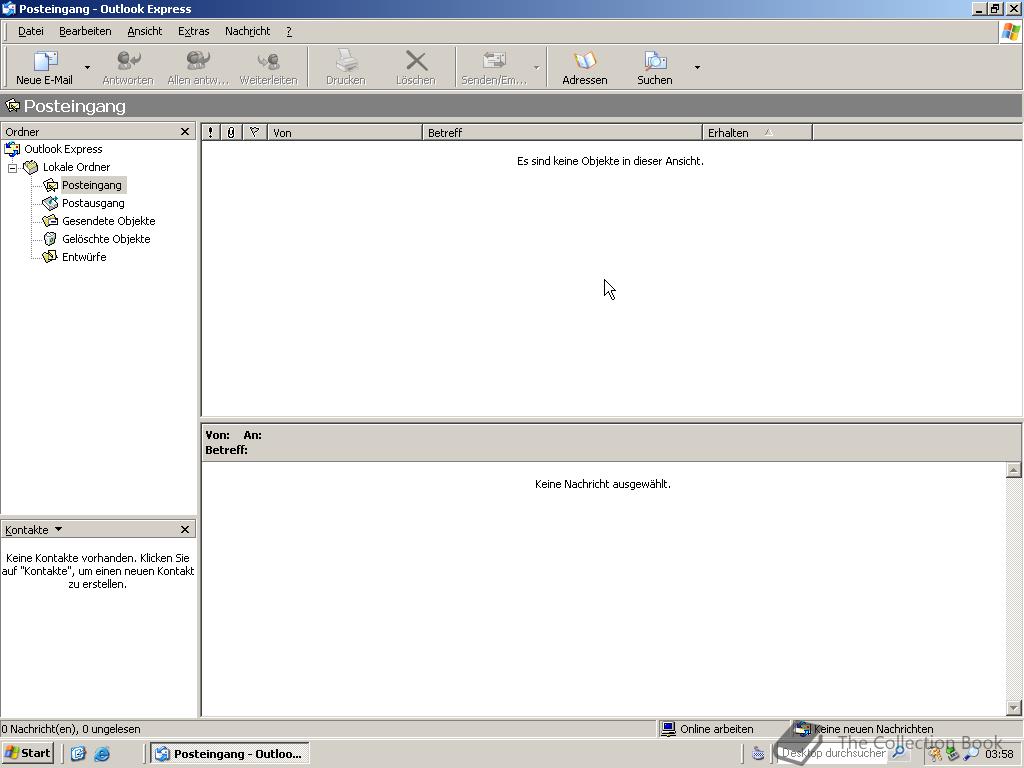
Task: Click the Posteingang folder banner title
Action: pyautogui.click(x=74, y=106)
